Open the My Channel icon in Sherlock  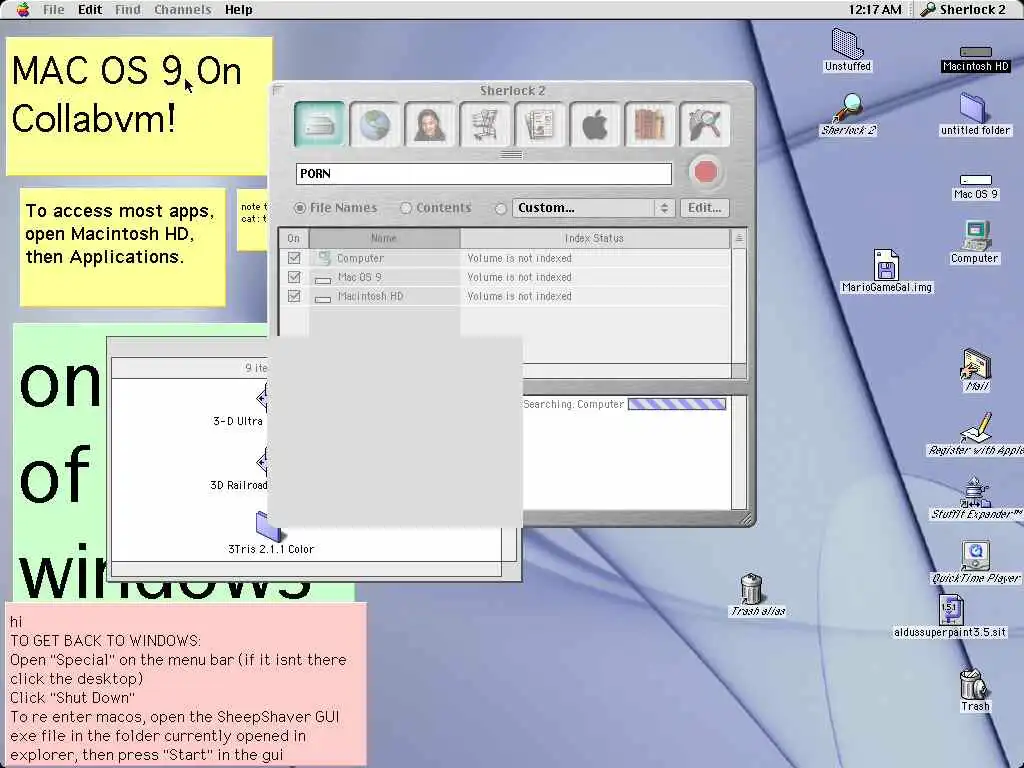[704, 124]
